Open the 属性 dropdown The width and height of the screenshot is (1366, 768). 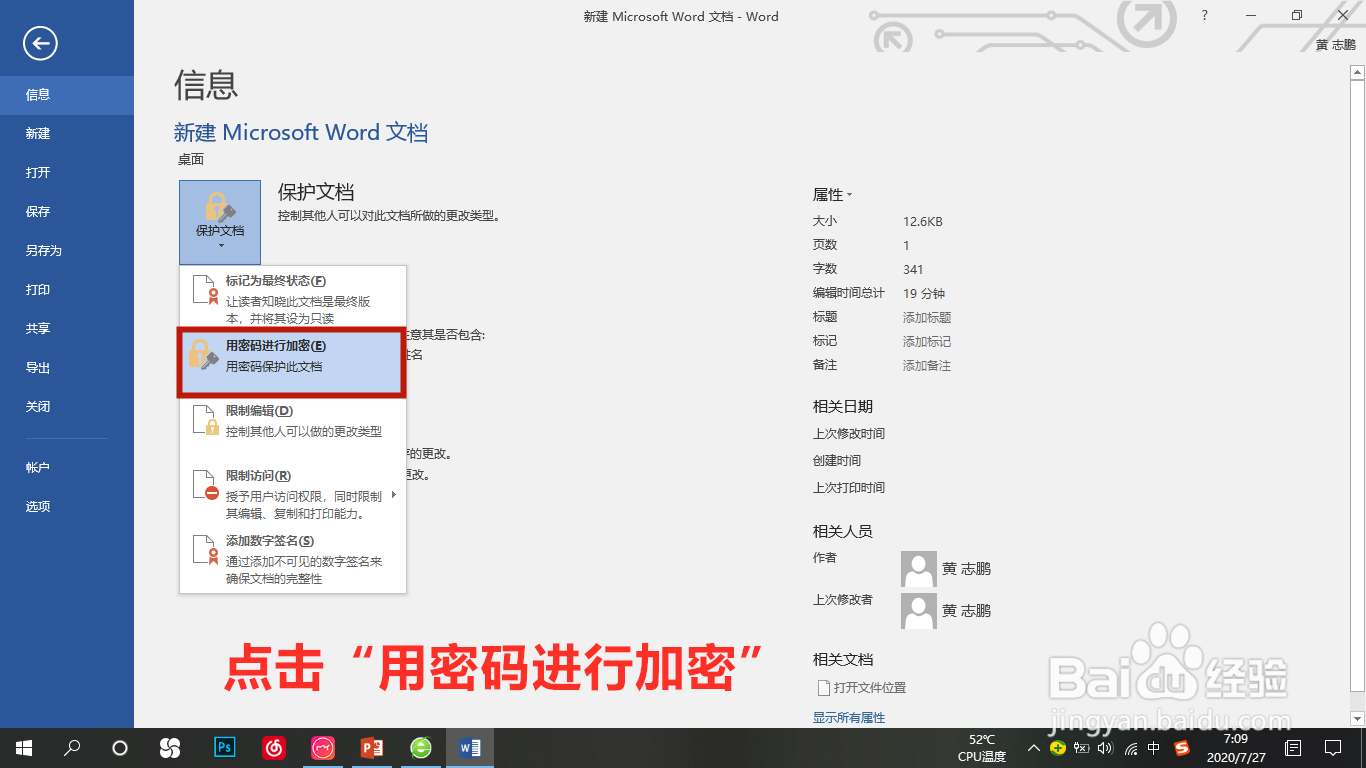pyautogui.click(x=833, y=195)
